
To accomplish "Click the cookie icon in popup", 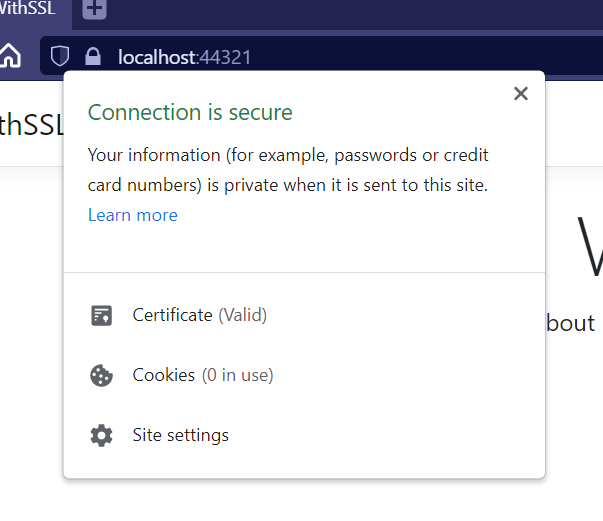I will 102,375.
